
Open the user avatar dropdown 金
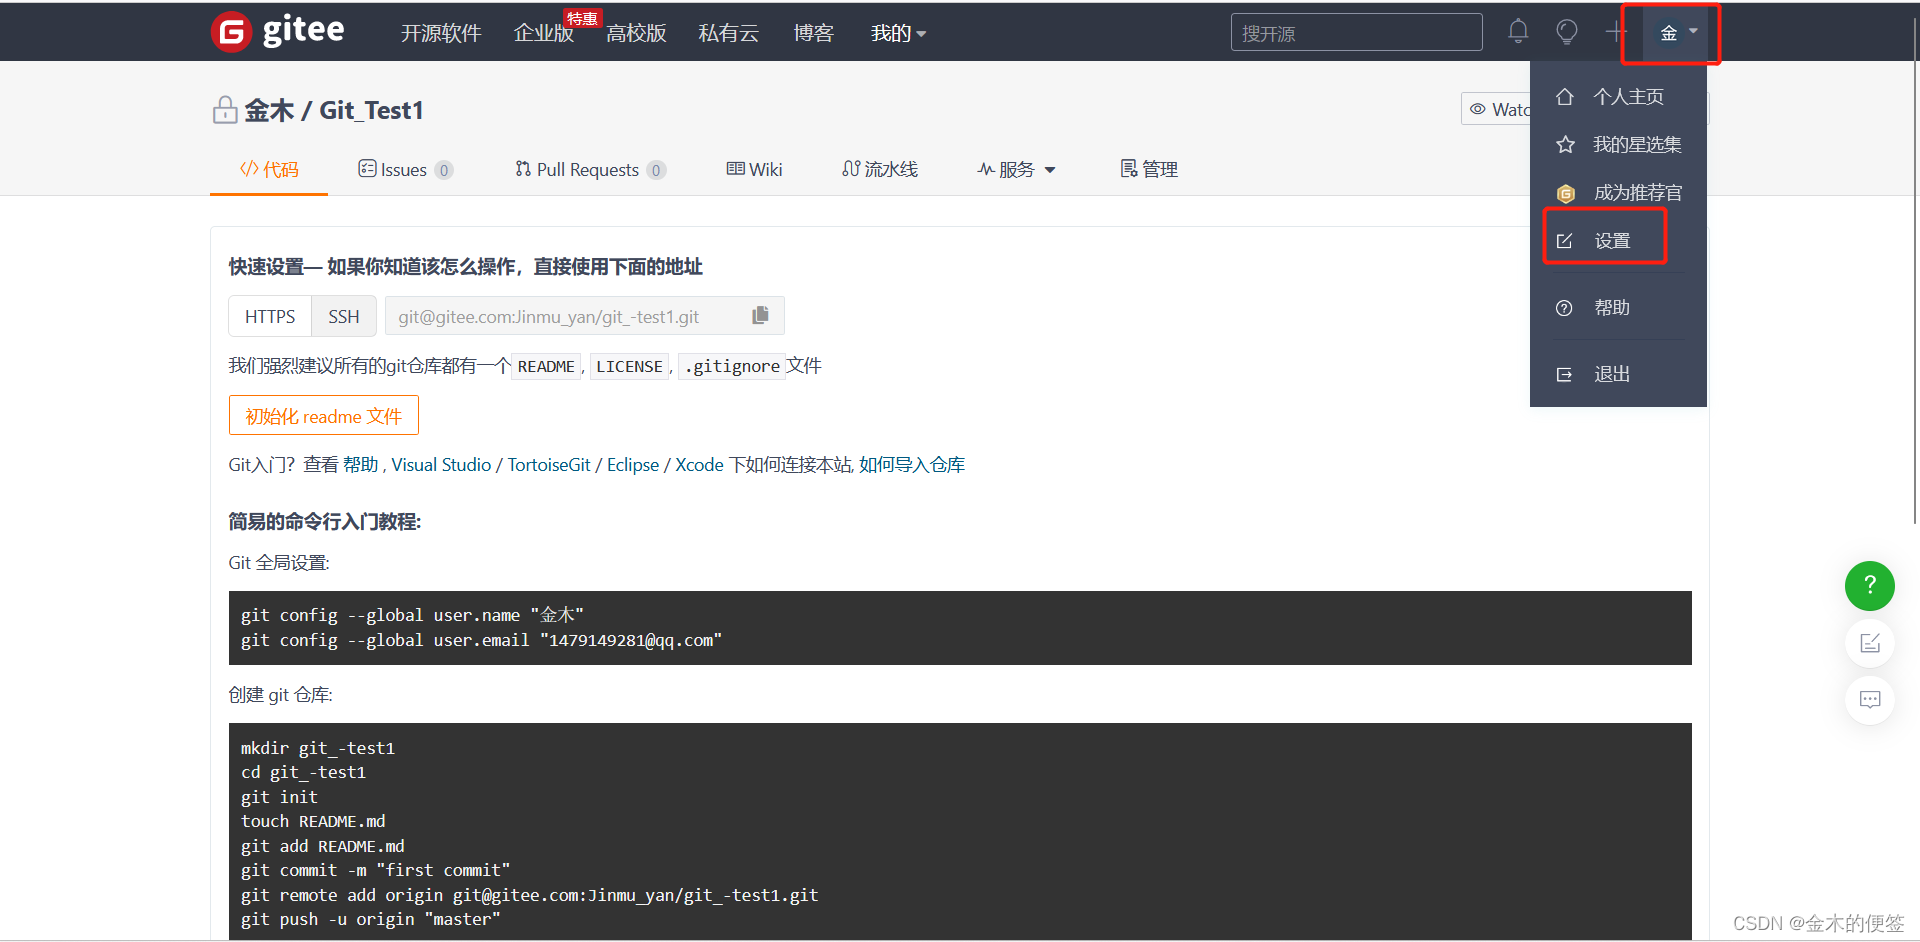click(1679, 33)
